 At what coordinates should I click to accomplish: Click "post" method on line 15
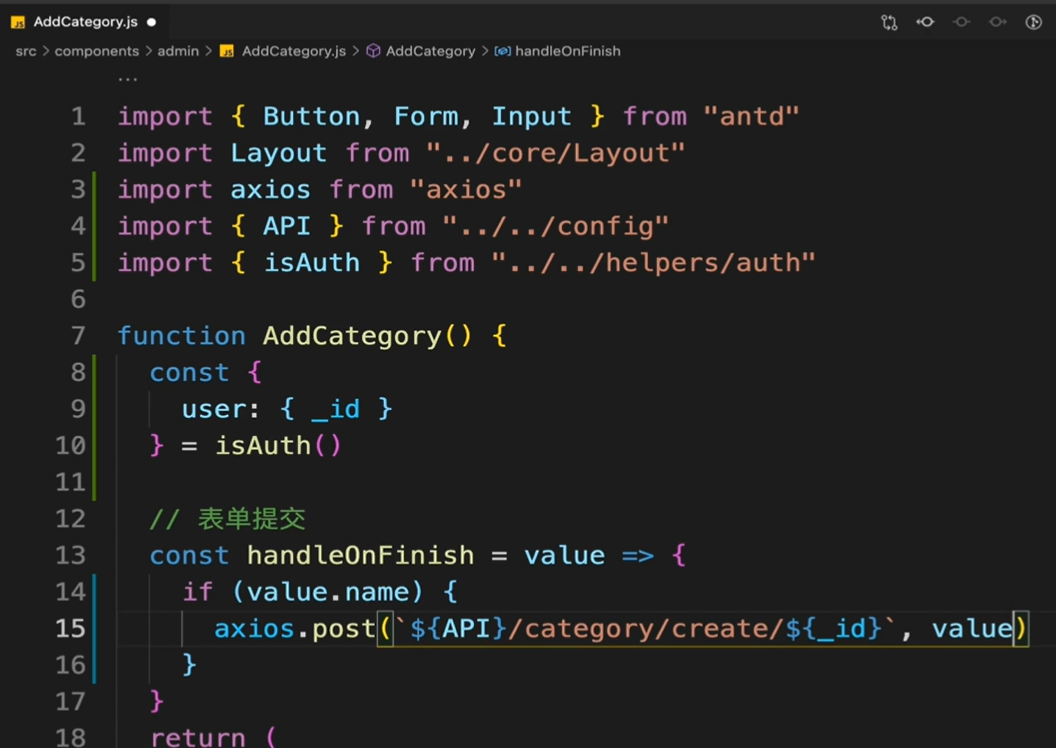coord(343,630)
